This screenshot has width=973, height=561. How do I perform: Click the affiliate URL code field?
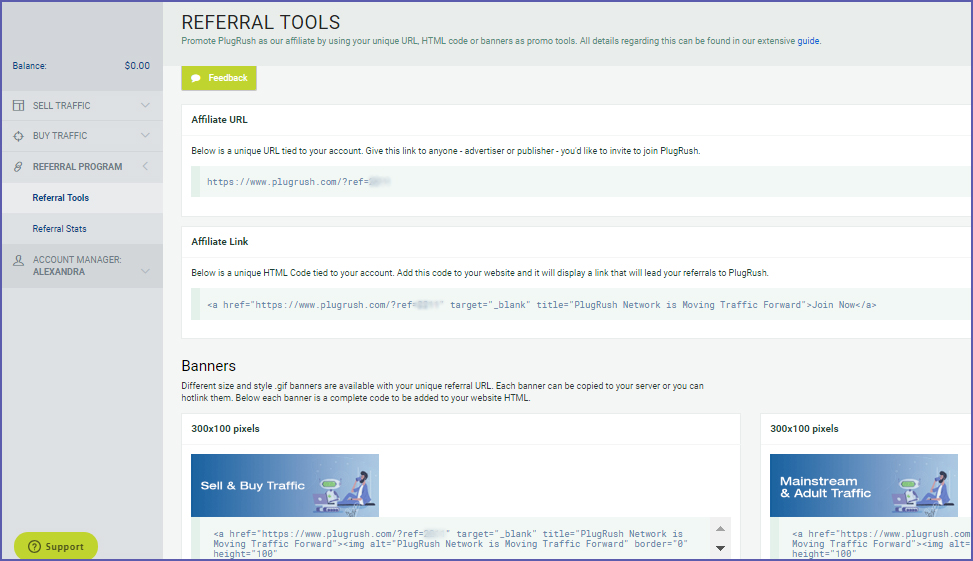point(581,182)
